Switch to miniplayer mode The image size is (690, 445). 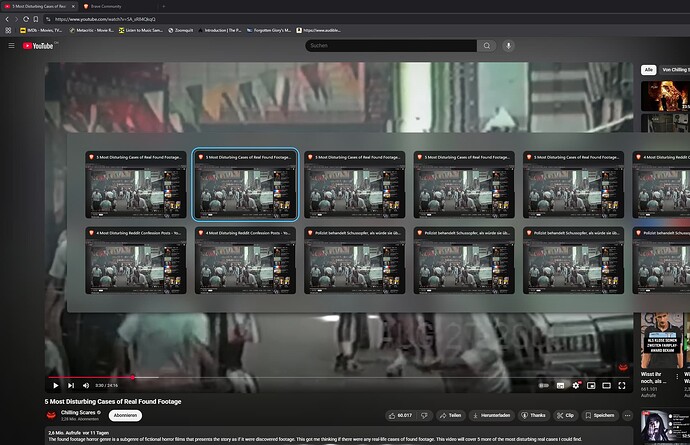(591, 386)
